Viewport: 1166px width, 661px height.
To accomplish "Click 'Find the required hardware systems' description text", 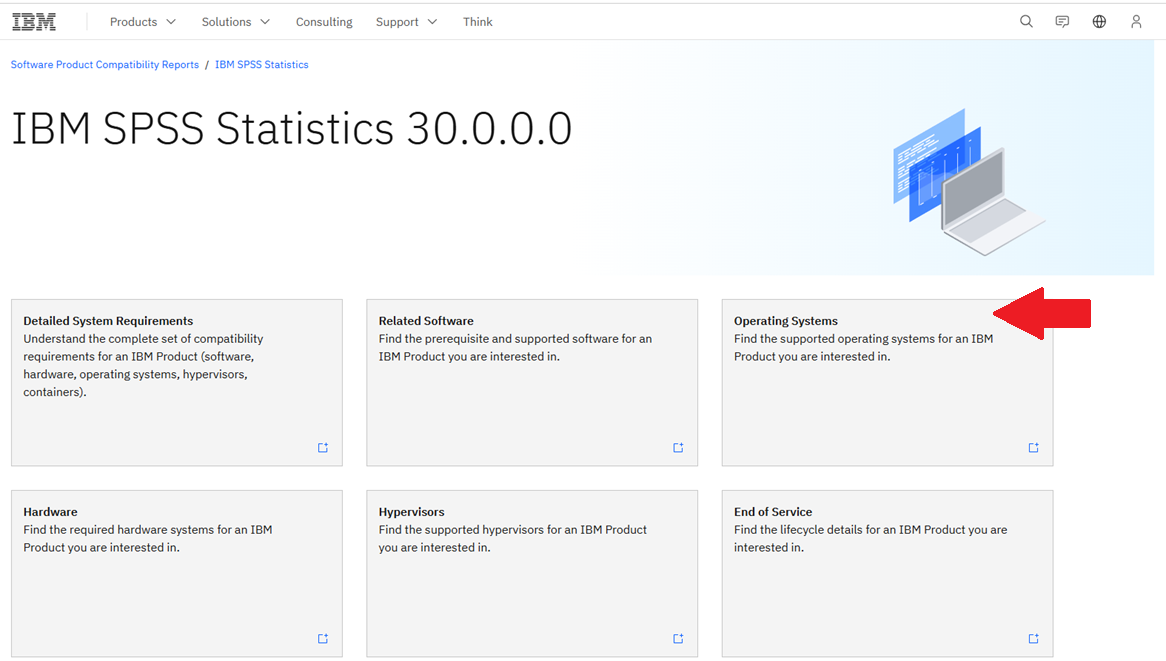I will click(x=147, y=538).
